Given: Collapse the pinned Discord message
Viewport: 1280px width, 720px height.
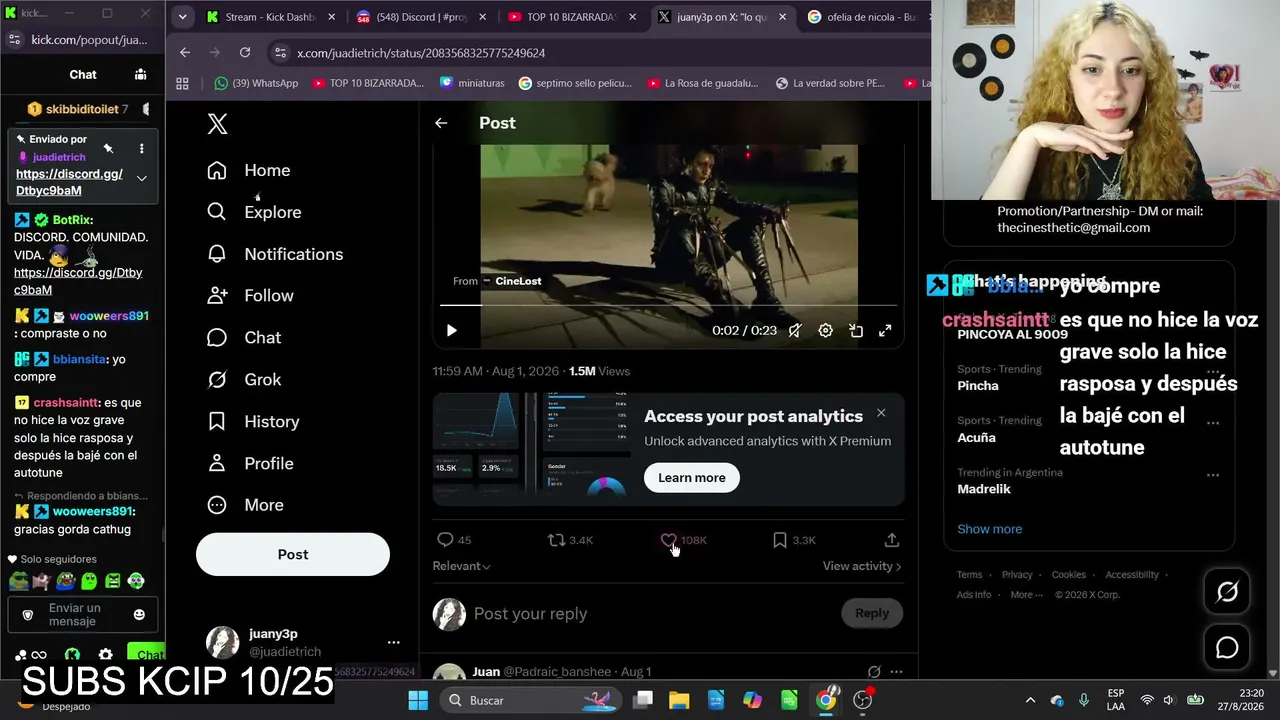Looking at the screenshot, I should (x=142, y=178).
